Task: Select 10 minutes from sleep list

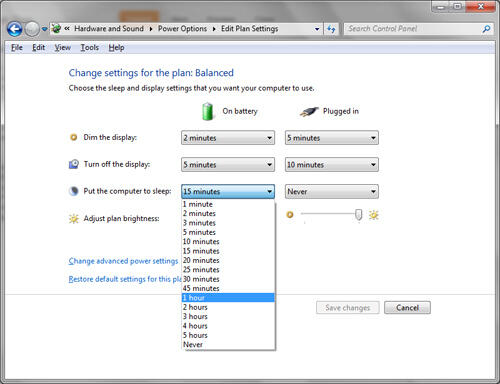Action: pyautogui.click(x=228, y=241)
